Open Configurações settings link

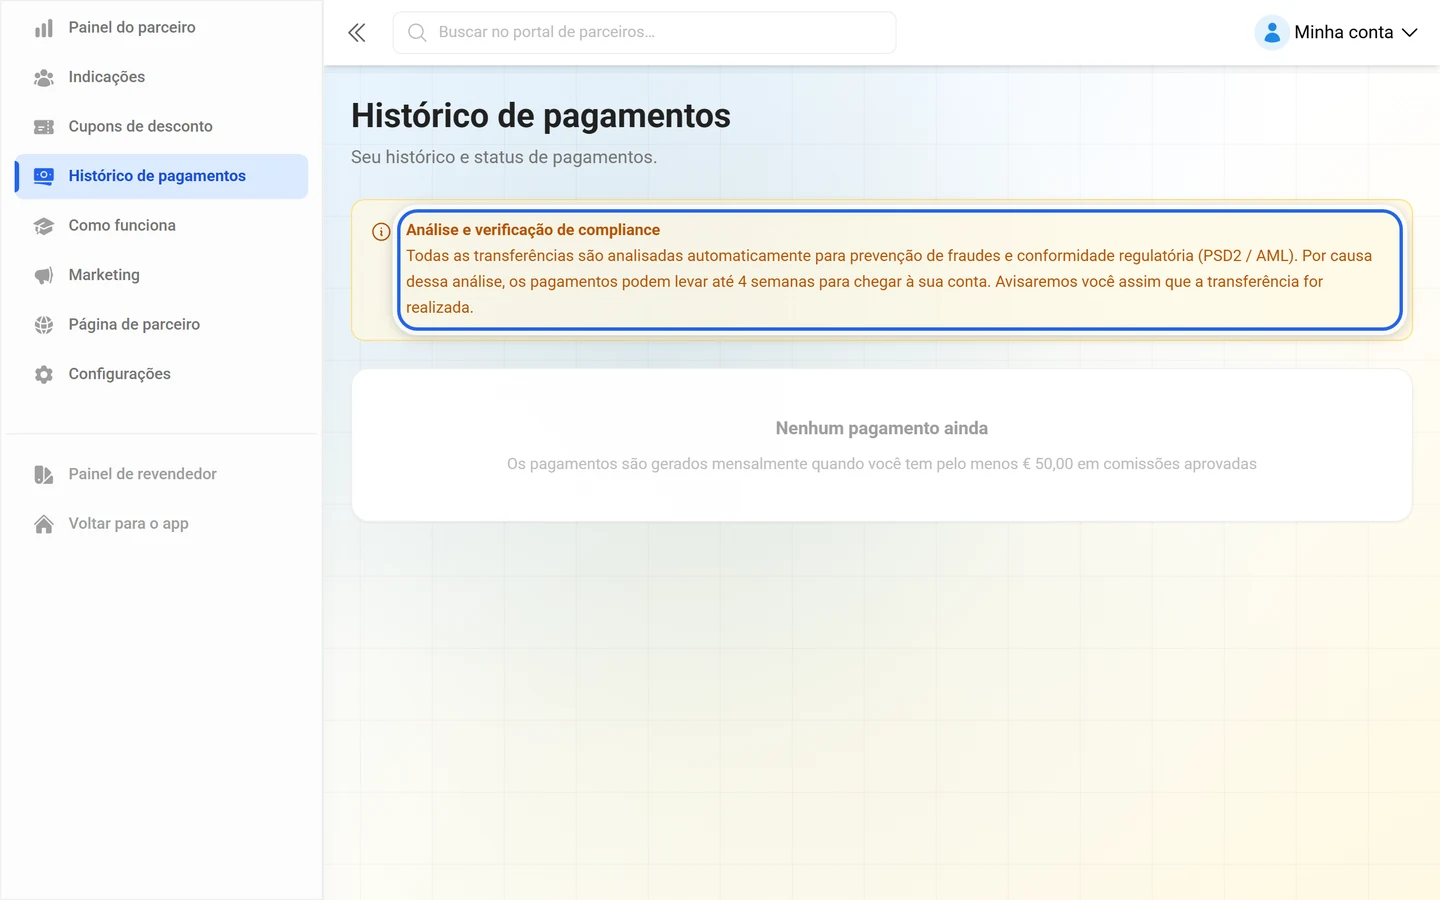point(162,374)
